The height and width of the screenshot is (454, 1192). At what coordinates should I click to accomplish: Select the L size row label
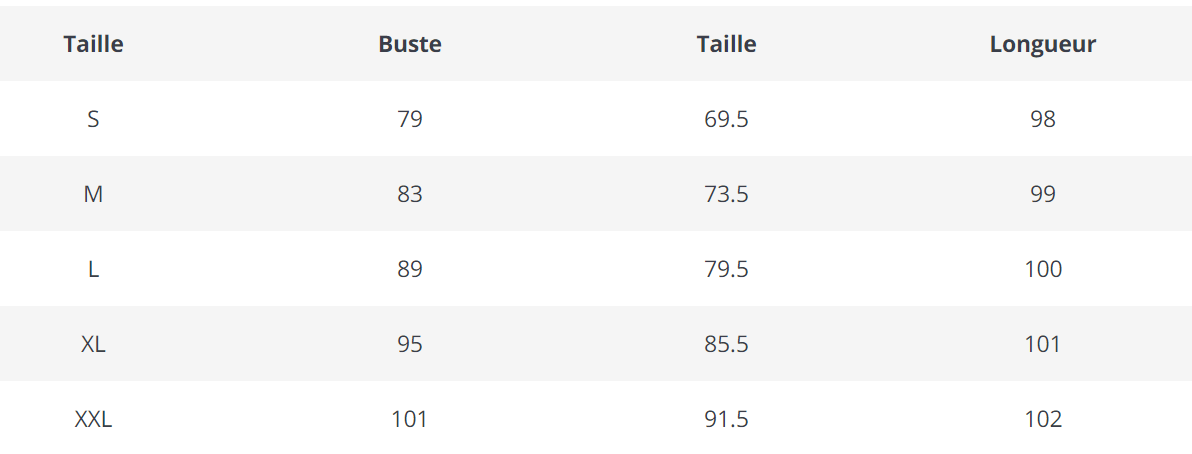tap(93, 269)
